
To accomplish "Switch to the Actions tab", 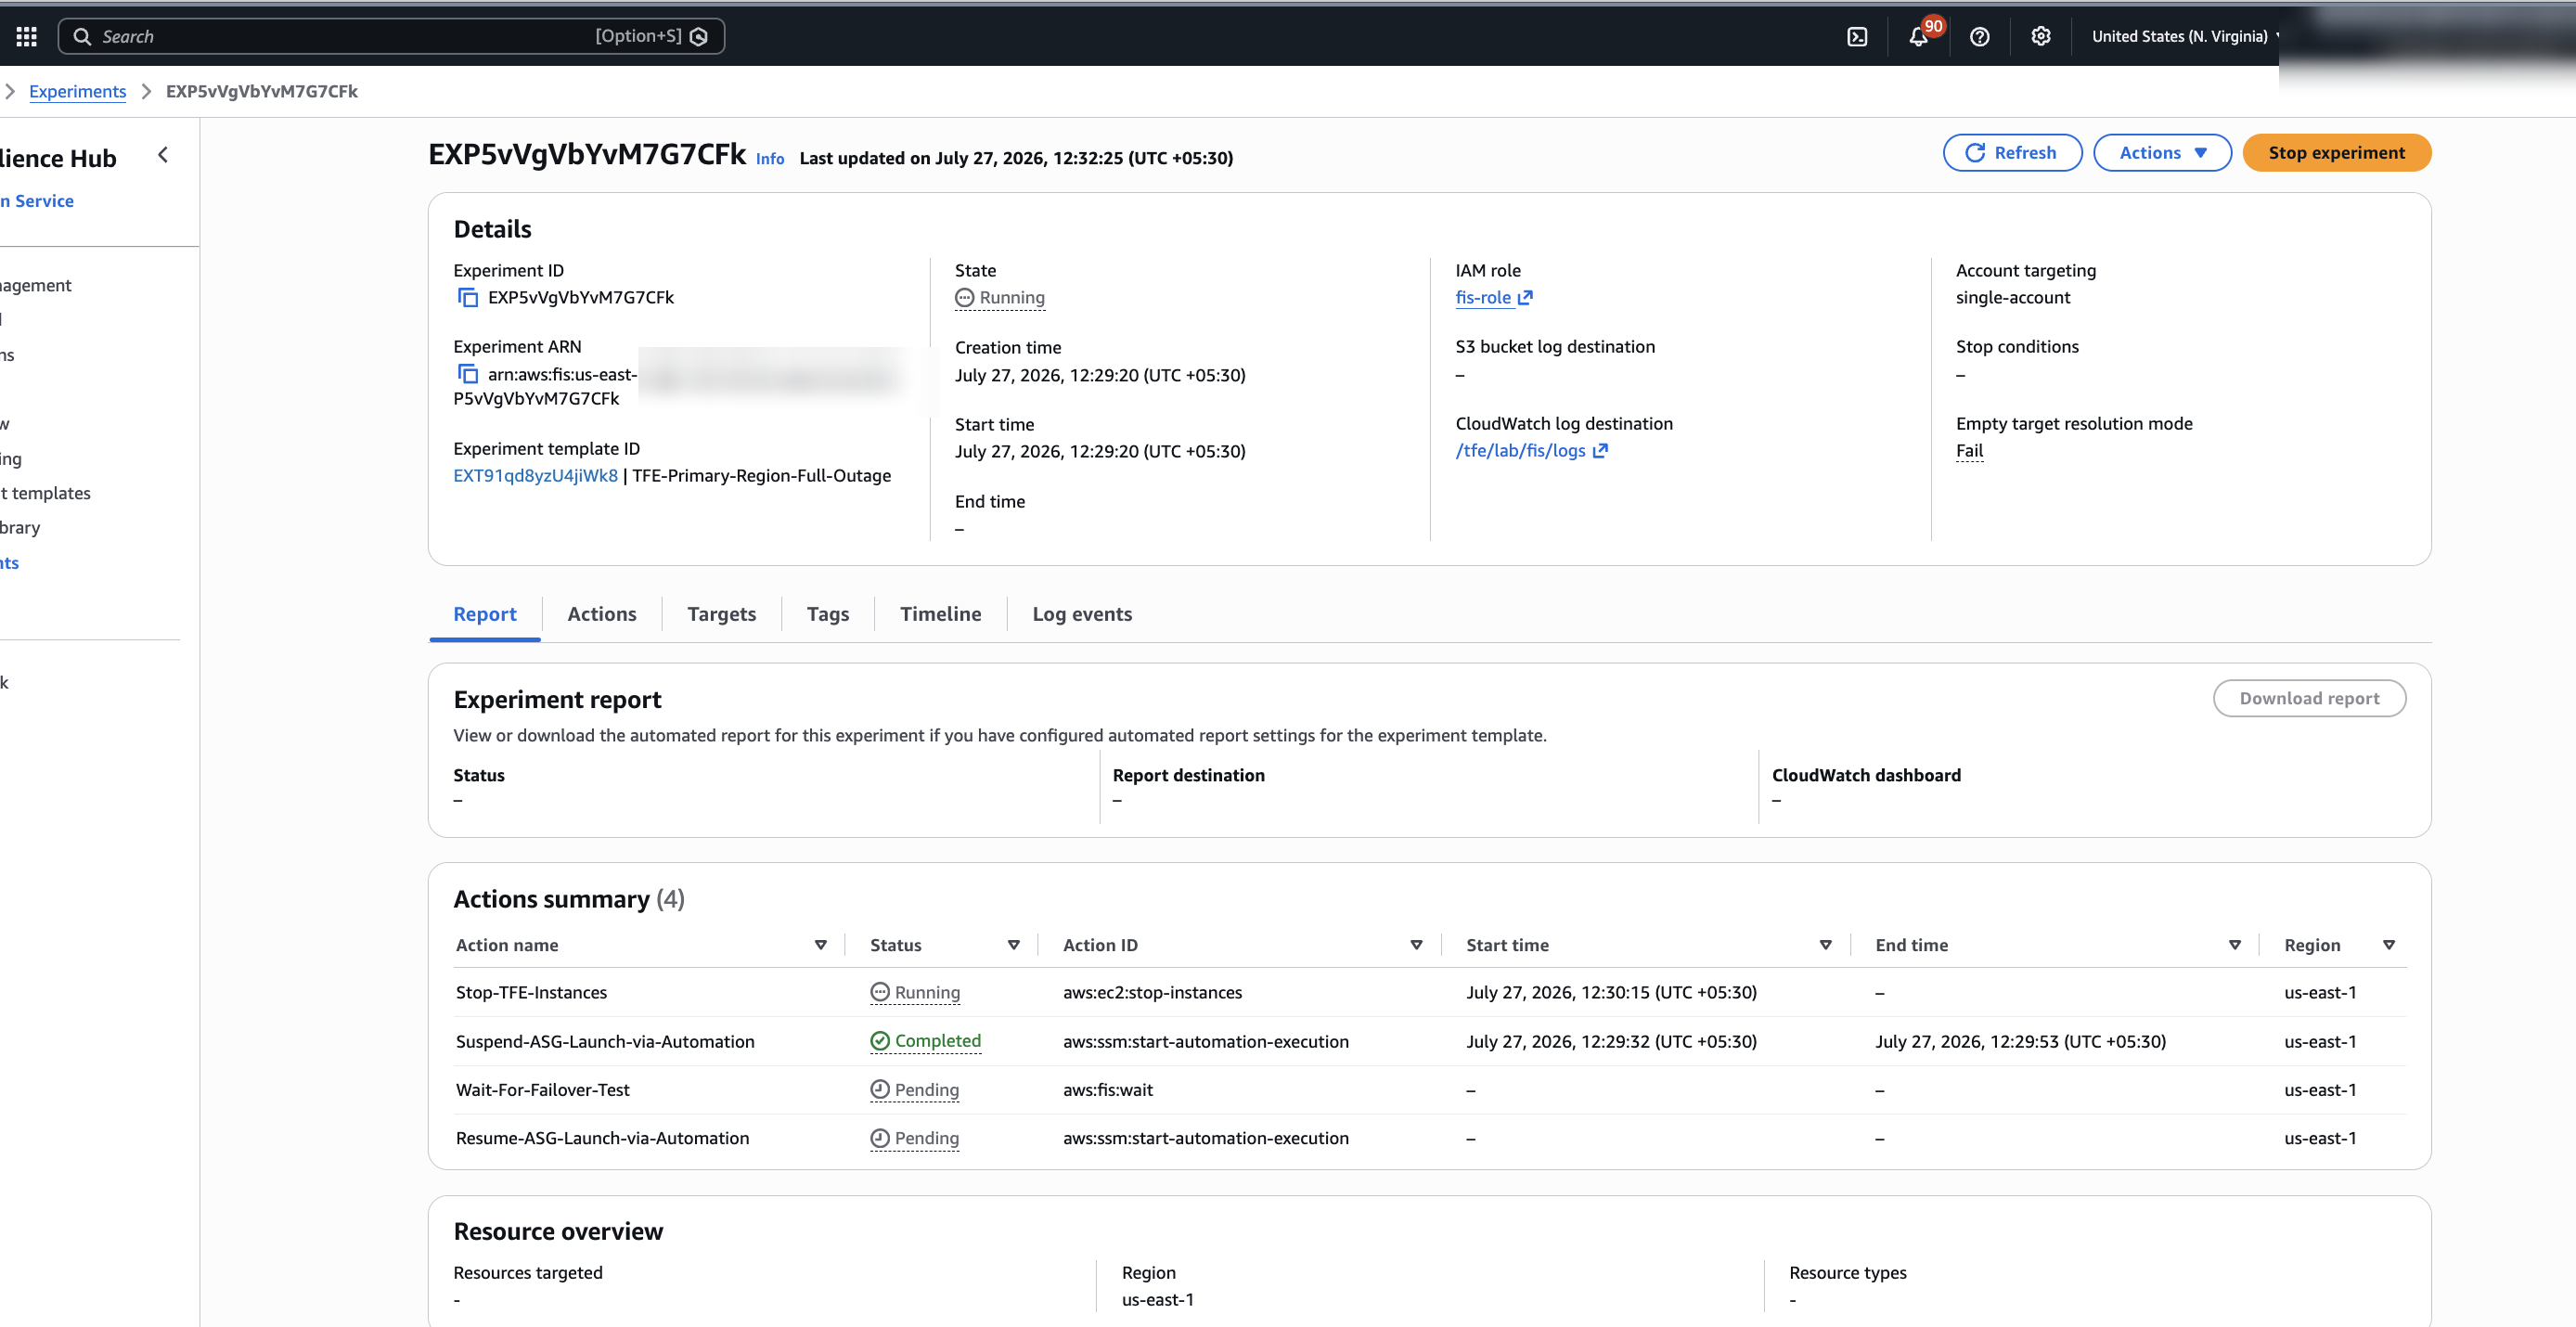I will [x=602, y=614].
